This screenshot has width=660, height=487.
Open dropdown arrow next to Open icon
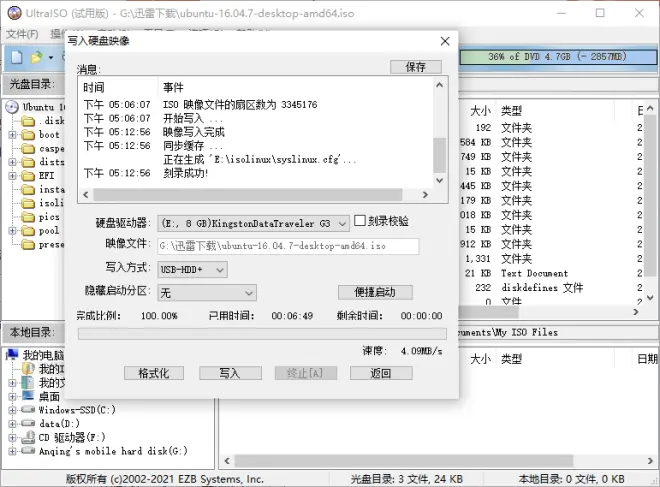(x=51, y=57)
